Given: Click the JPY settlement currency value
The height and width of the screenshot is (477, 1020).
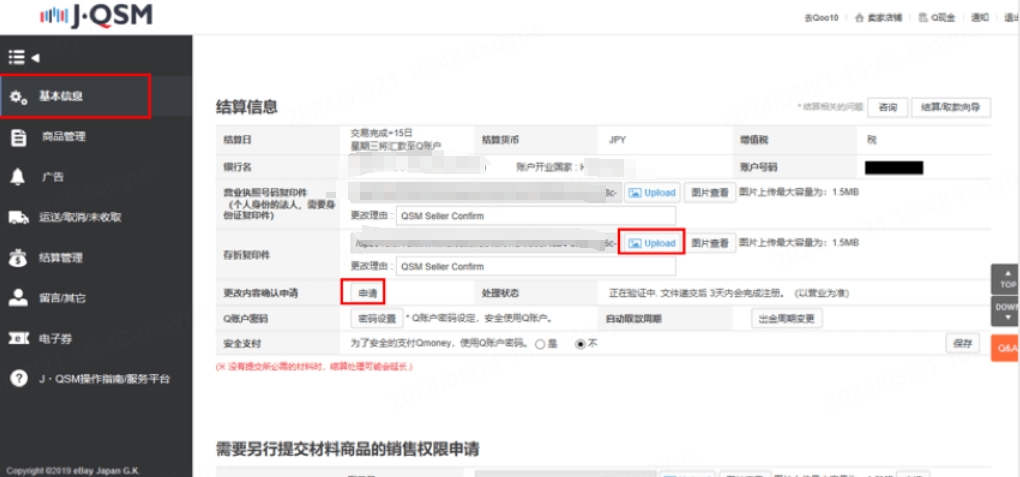Looking at the screenshot, I should coord(618,140).
